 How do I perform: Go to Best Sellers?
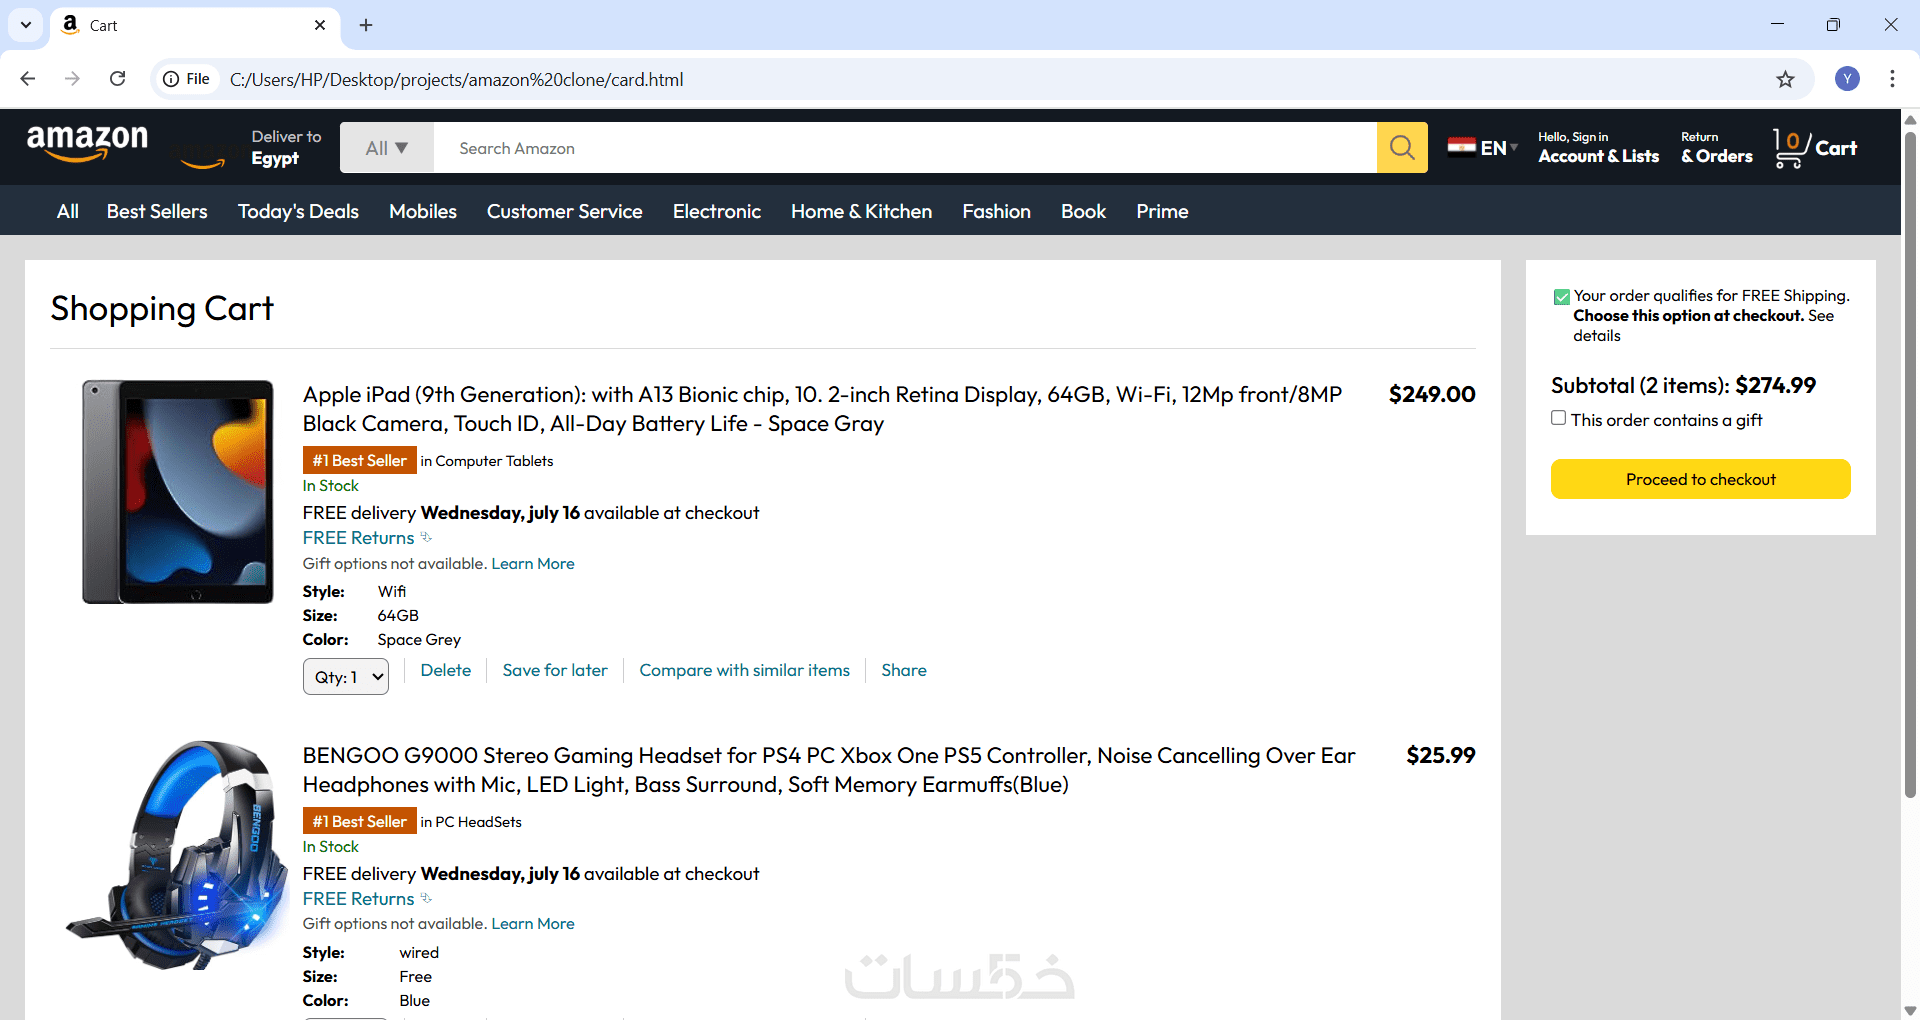pos(157,211)
